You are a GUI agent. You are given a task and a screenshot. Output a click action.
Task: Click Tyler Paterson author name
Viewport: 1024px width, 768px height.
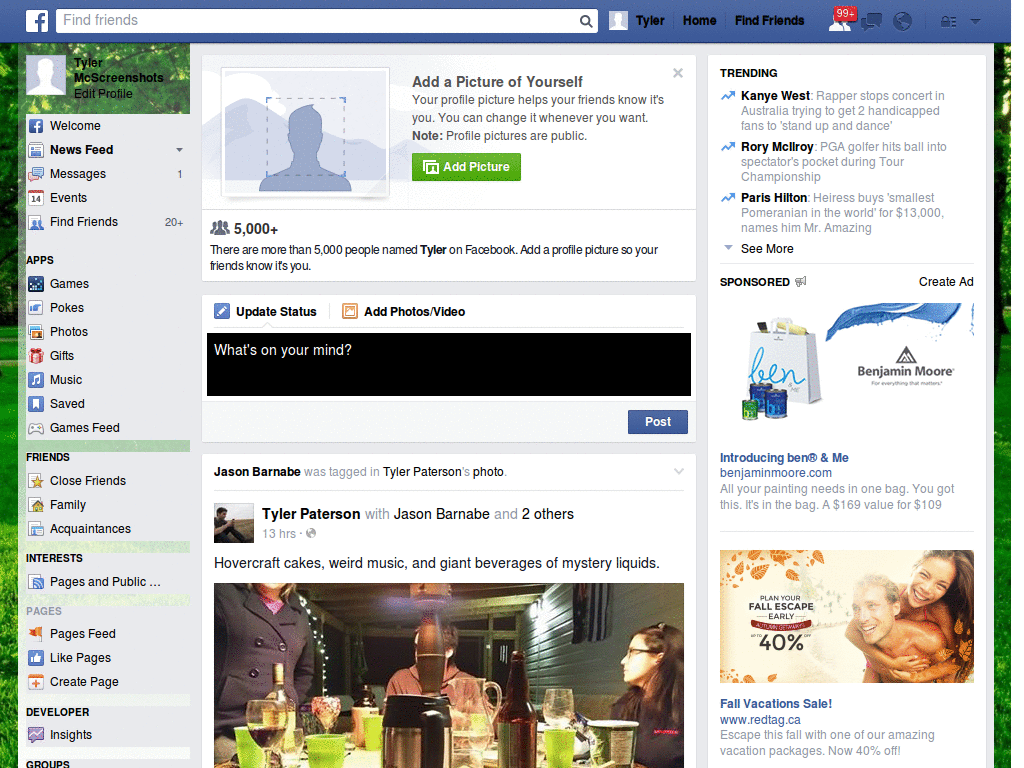311,514
